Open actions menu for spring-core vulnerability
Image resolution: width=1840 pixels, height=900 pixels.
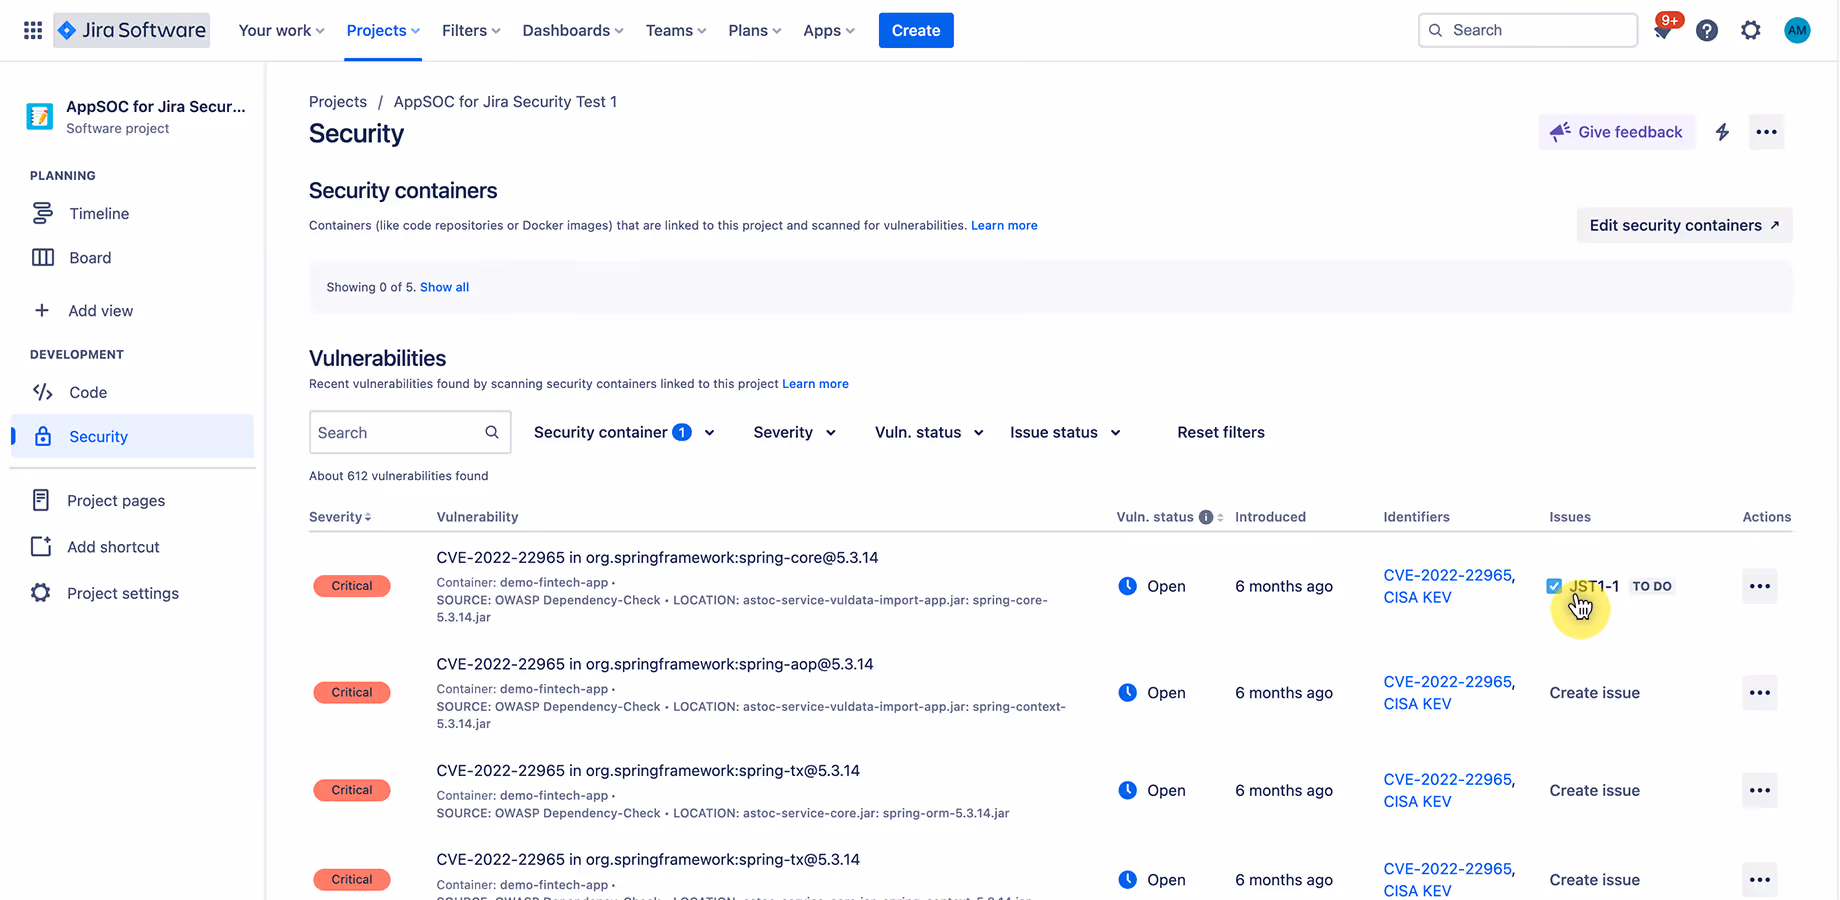1760,586
